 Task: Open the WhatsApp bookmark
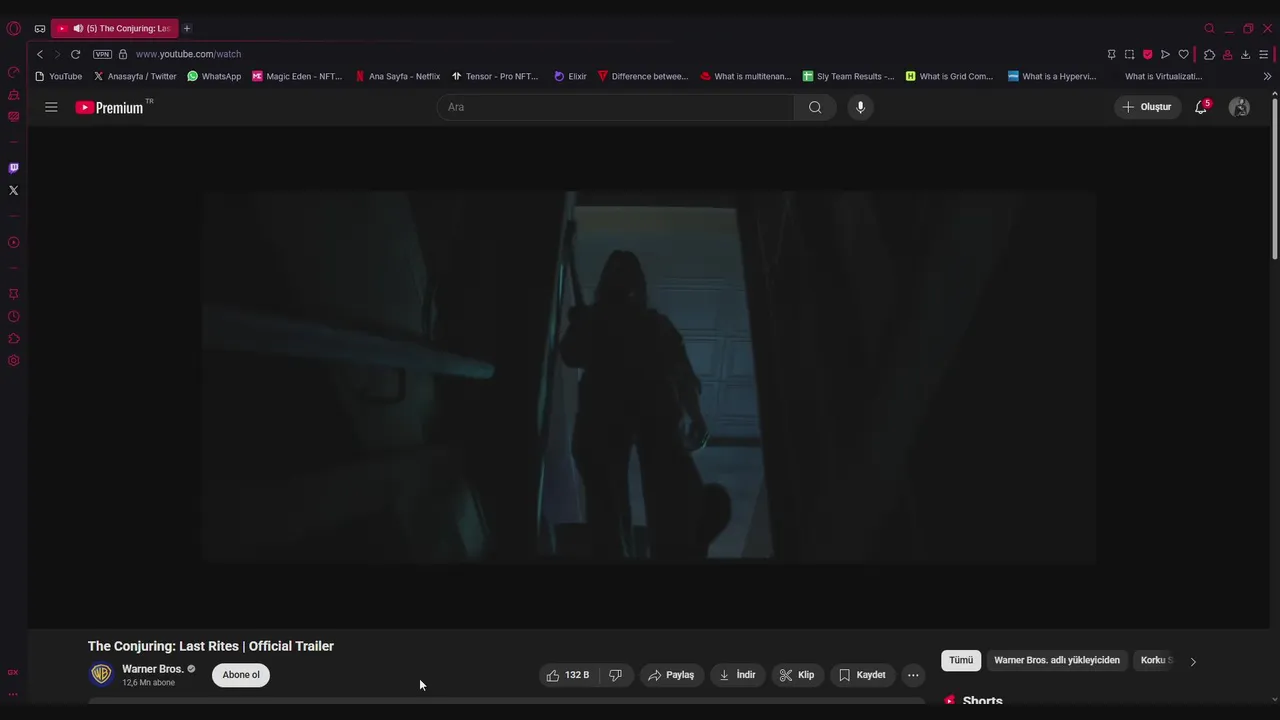click(214, 76)
